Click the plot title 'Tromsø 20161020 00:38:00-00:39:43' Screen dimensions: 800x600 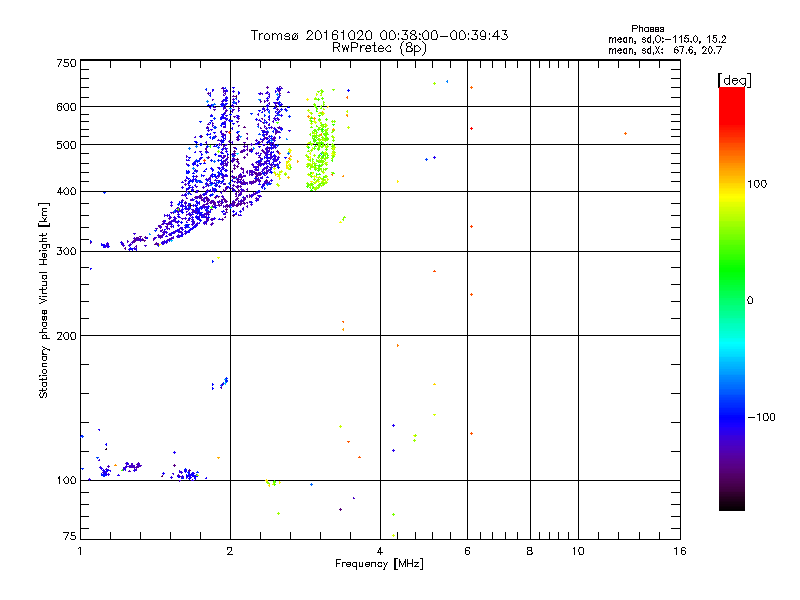(x=379, y=35)
